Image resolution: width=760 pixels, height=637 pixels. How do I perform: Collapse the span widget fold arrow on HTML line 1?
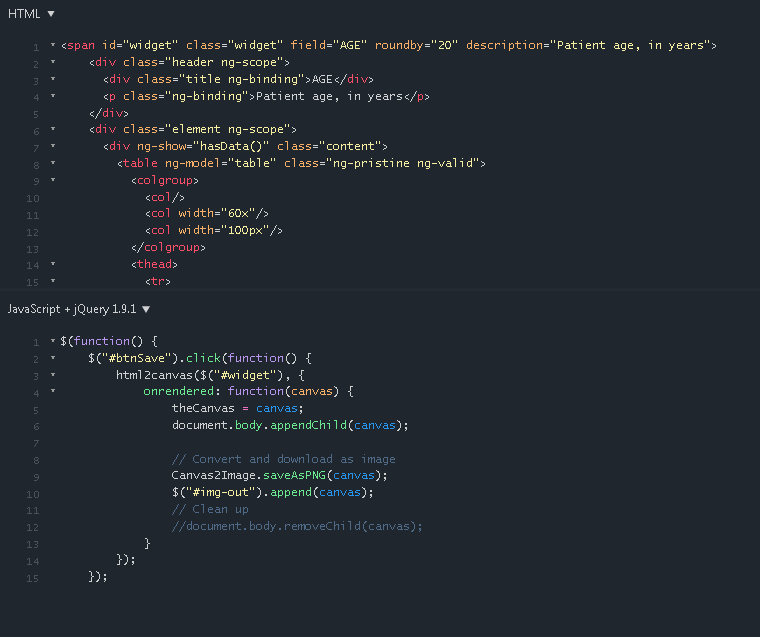(x=53, y=45)
